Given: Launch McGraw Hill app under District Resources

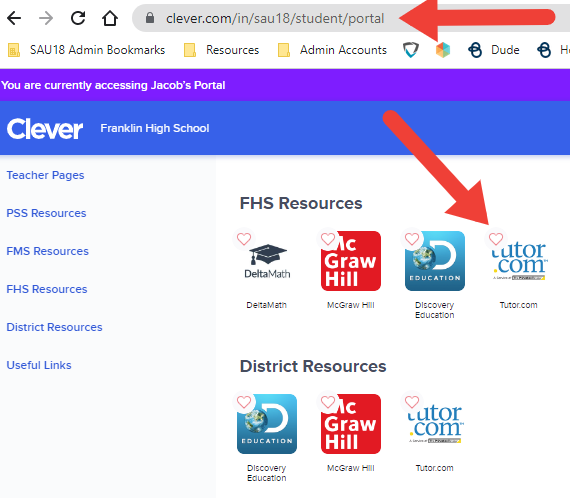Looking at the screenshot, I should point(351,424).
